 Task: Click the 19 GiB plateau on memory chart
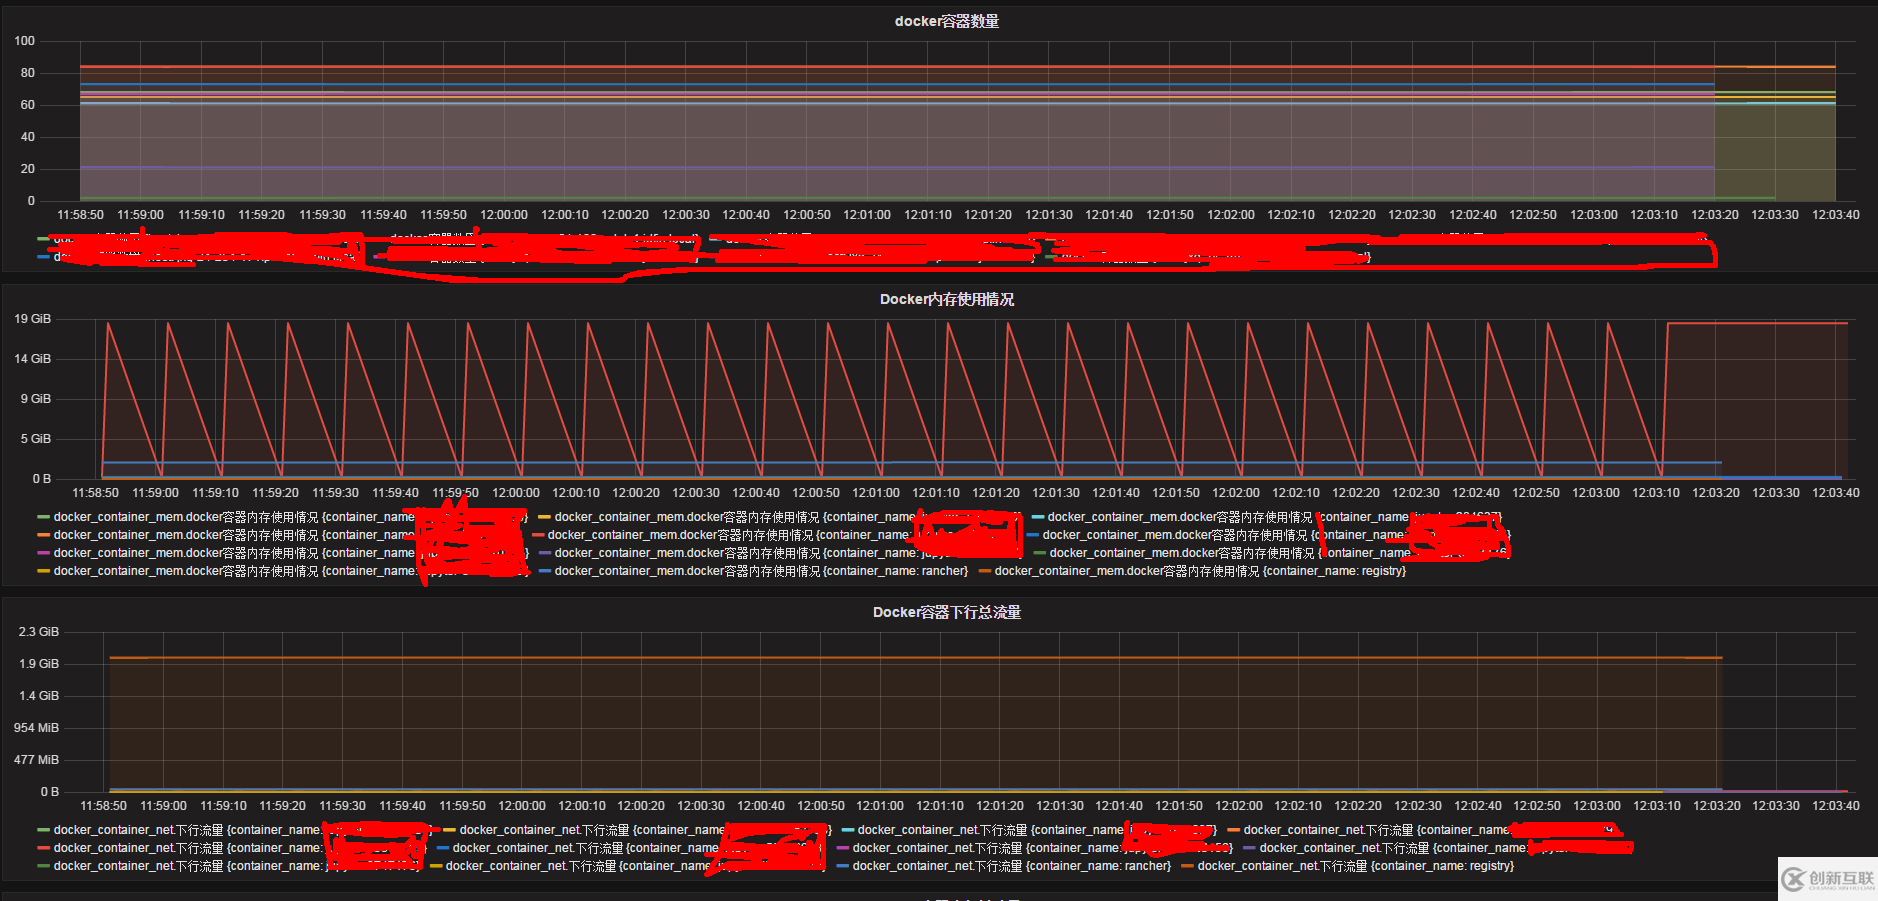(1756, 323)
